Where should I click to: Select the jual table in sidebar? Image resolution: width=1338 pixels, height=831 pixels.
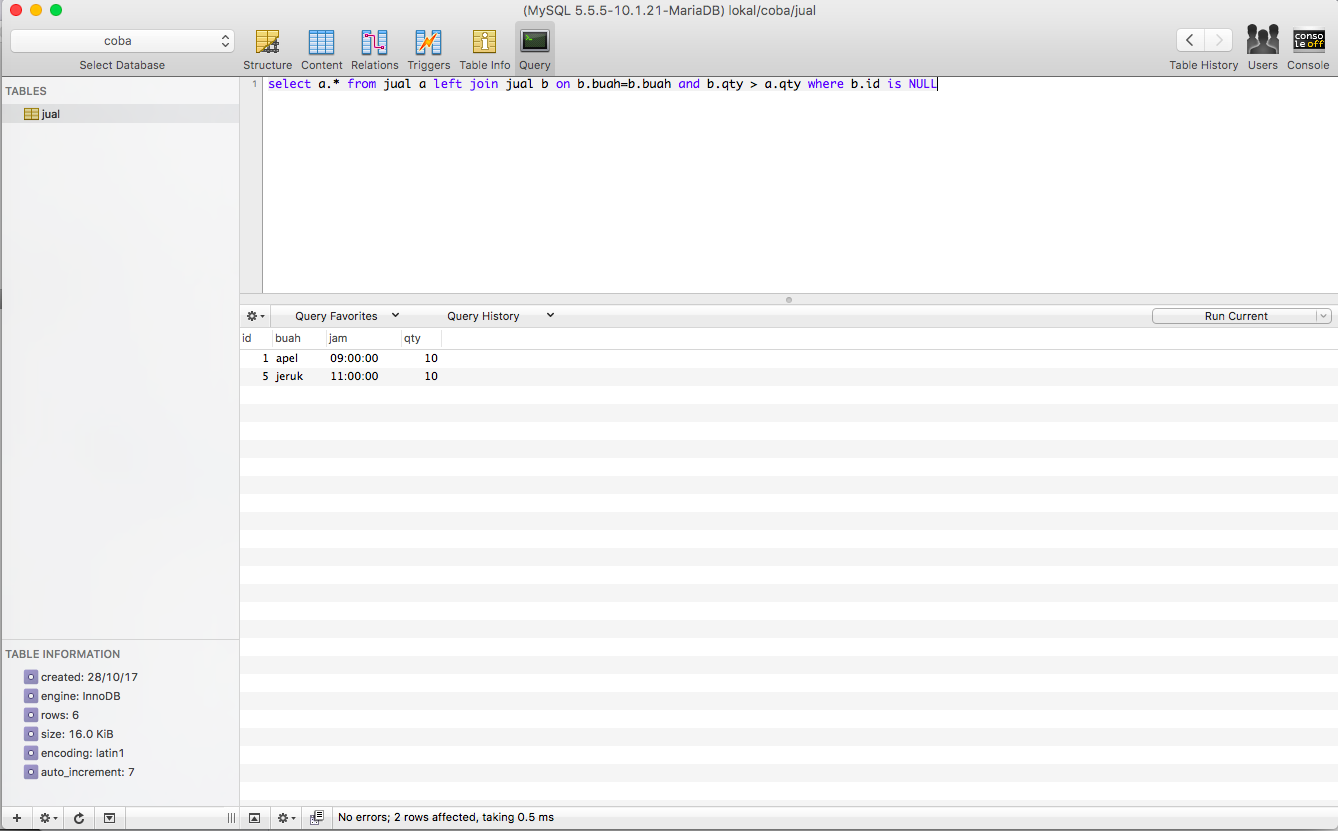point(120,114)
